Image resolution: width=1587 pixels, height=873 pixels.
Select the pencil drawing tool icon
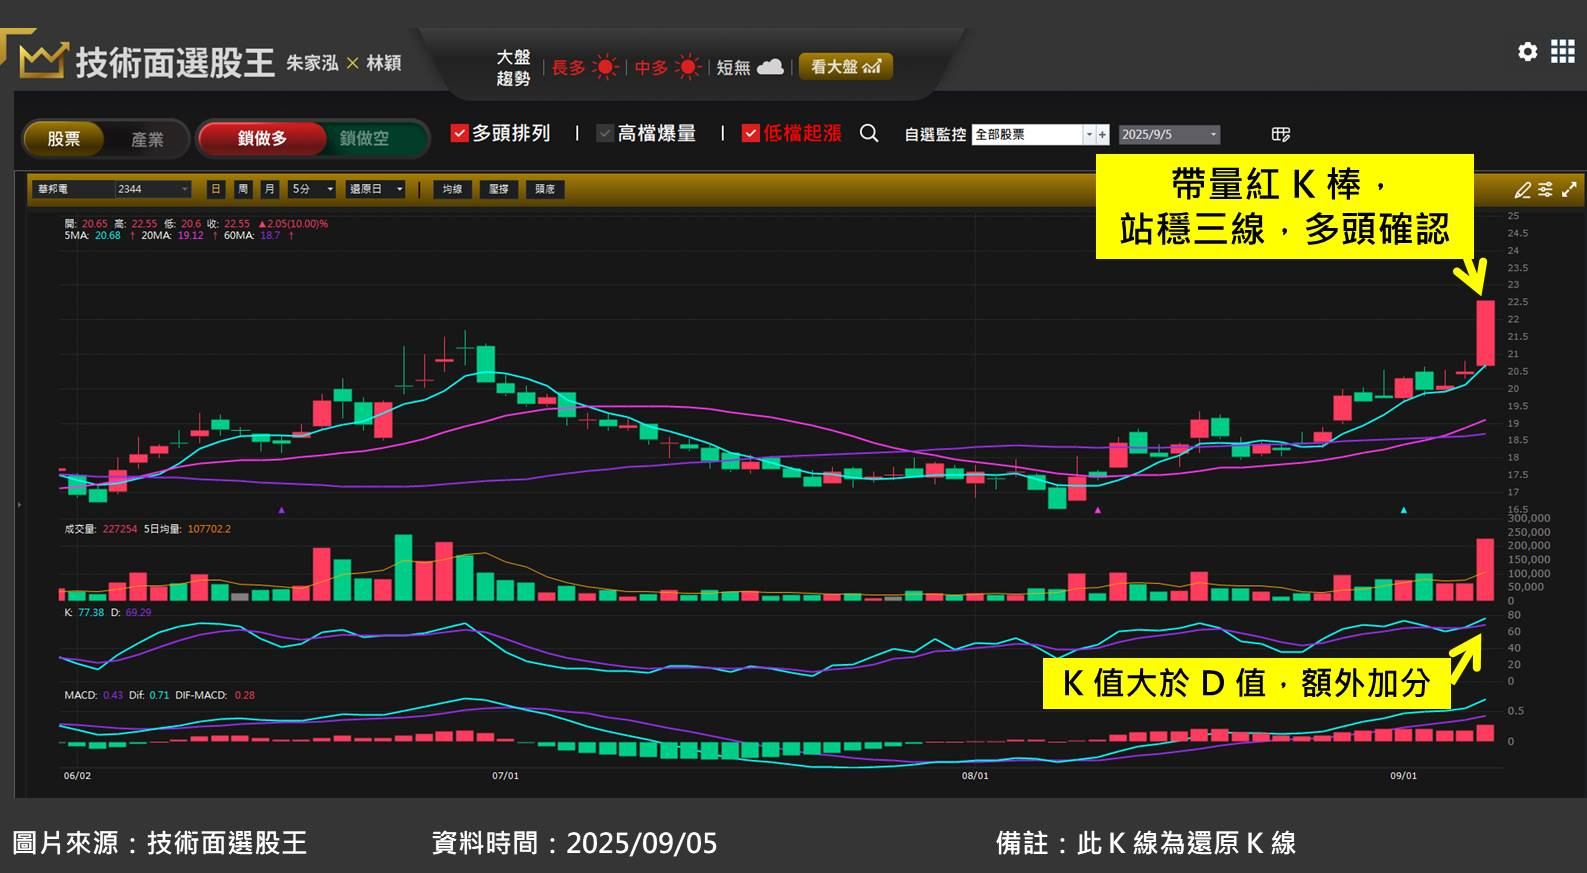pos(1522,189)
